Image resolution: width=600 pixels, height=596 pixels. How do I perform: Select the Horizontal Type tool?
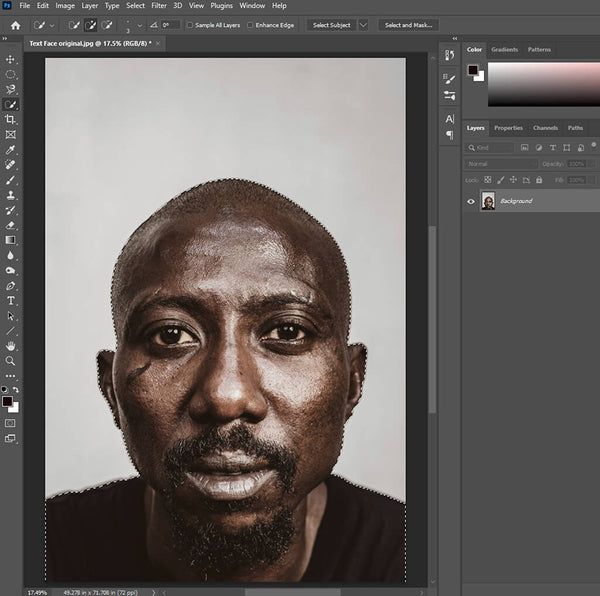pos(11,300)
